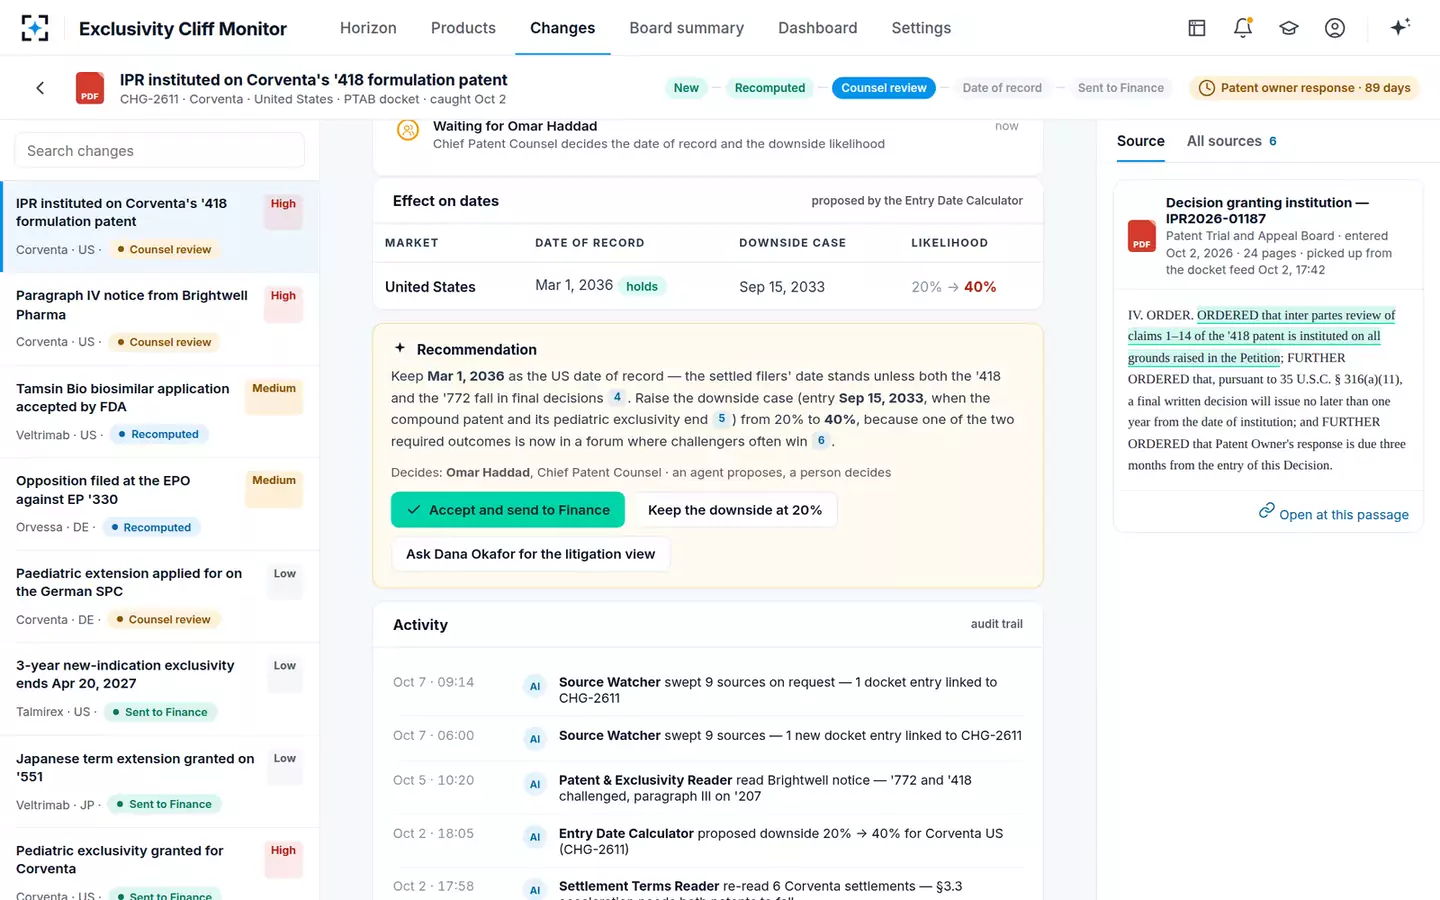Switch to the Horizon tab
Screen dimensions: 1440x900
[x=368, y=28]
